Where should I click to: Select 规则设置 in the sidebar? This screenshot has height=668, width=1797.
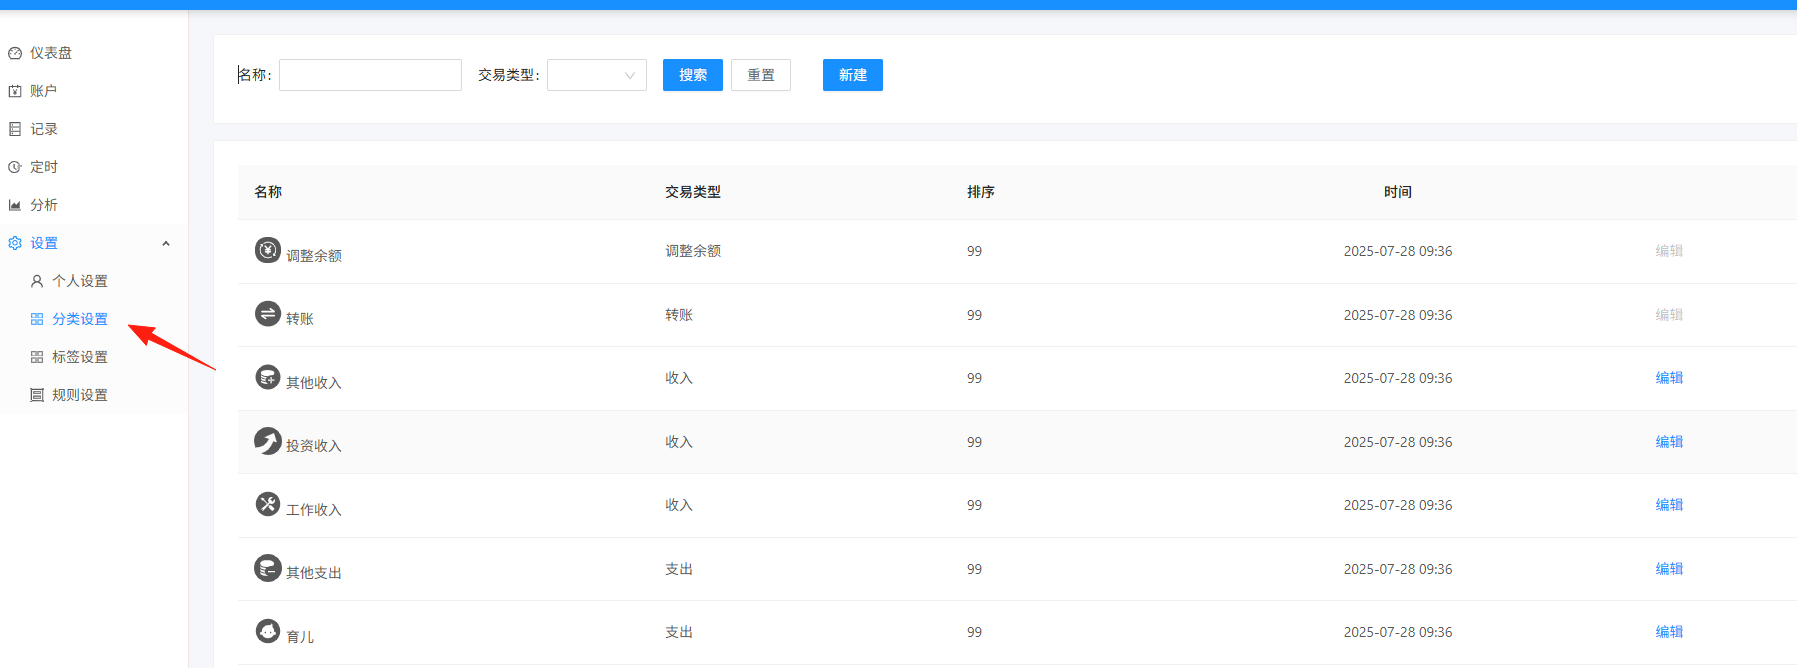[x=69, y=395]
